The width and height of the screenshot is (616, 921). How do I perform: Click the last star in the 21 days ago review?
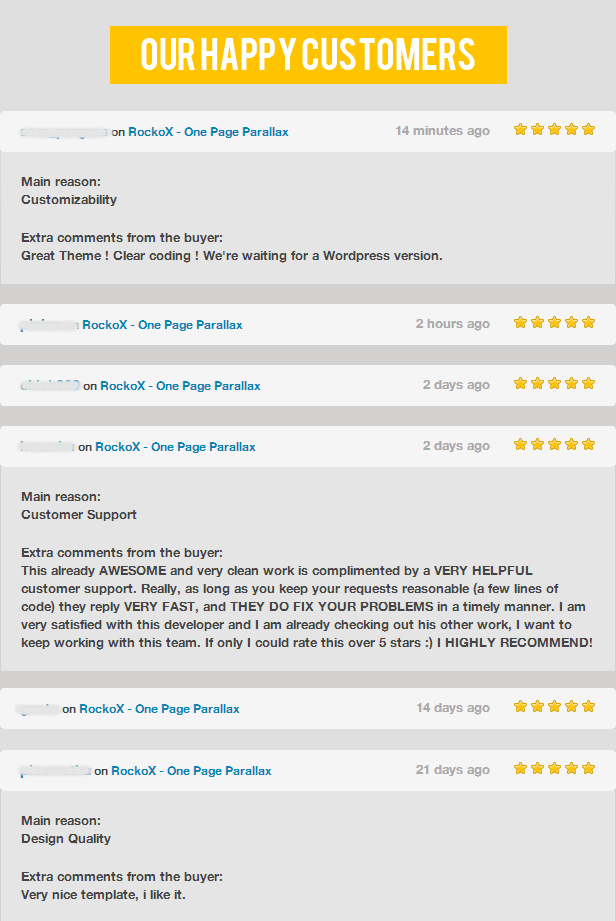[x=588, y=768]
